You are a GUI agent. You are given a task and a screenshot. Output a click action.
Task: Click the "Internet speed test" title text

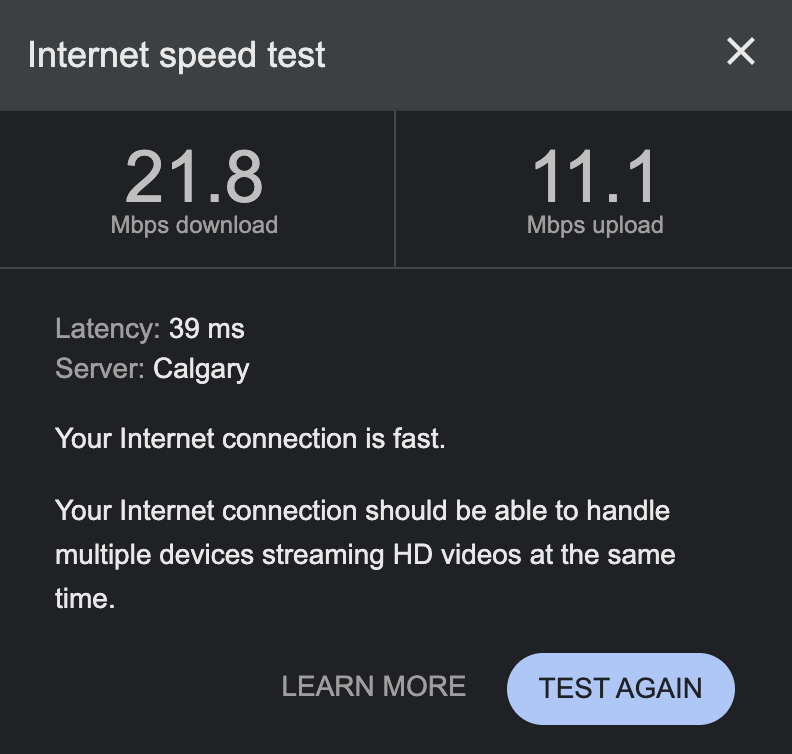177,55
